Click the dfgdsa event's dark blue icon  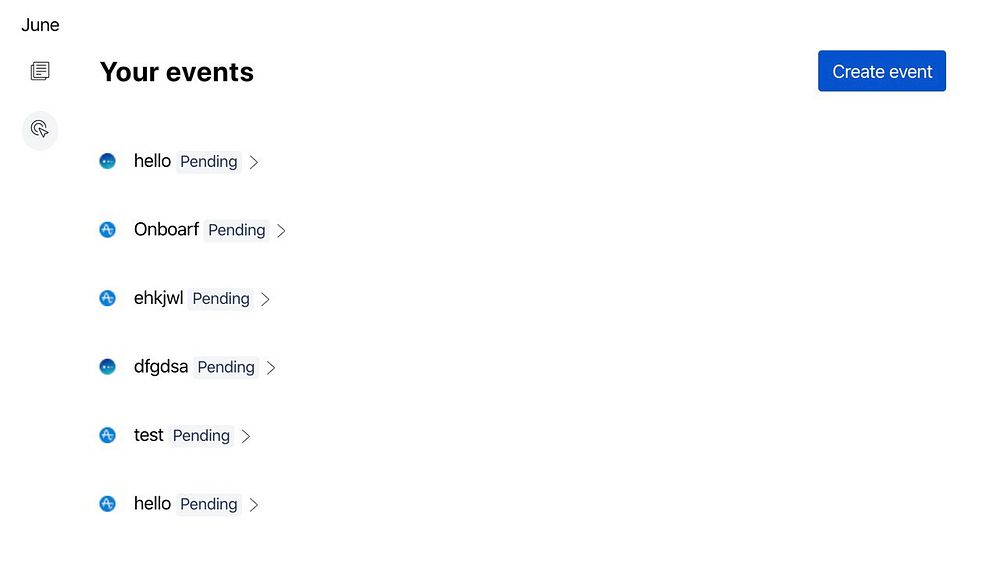(x=108, y=367)
